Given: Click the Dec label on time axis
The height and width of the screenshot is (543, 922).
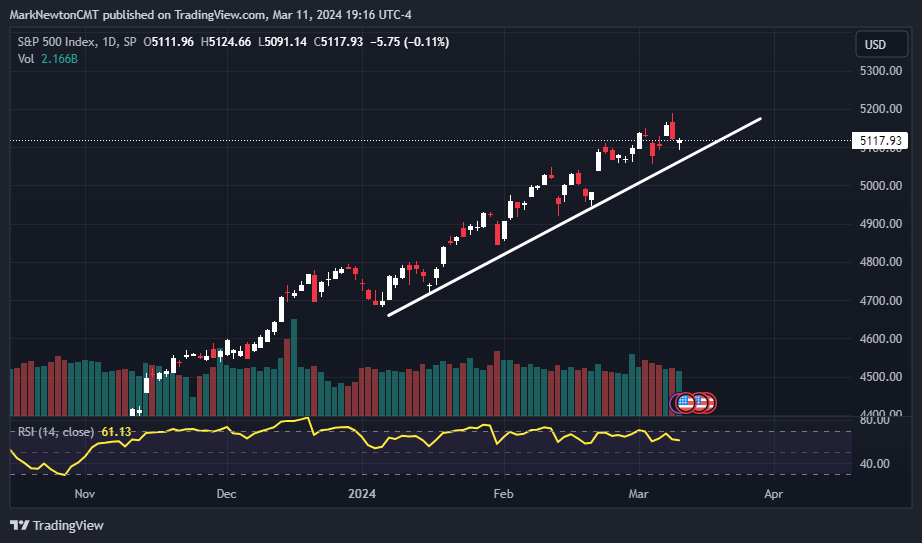Looking at the screenshot, I should click(x=225, y=493).
